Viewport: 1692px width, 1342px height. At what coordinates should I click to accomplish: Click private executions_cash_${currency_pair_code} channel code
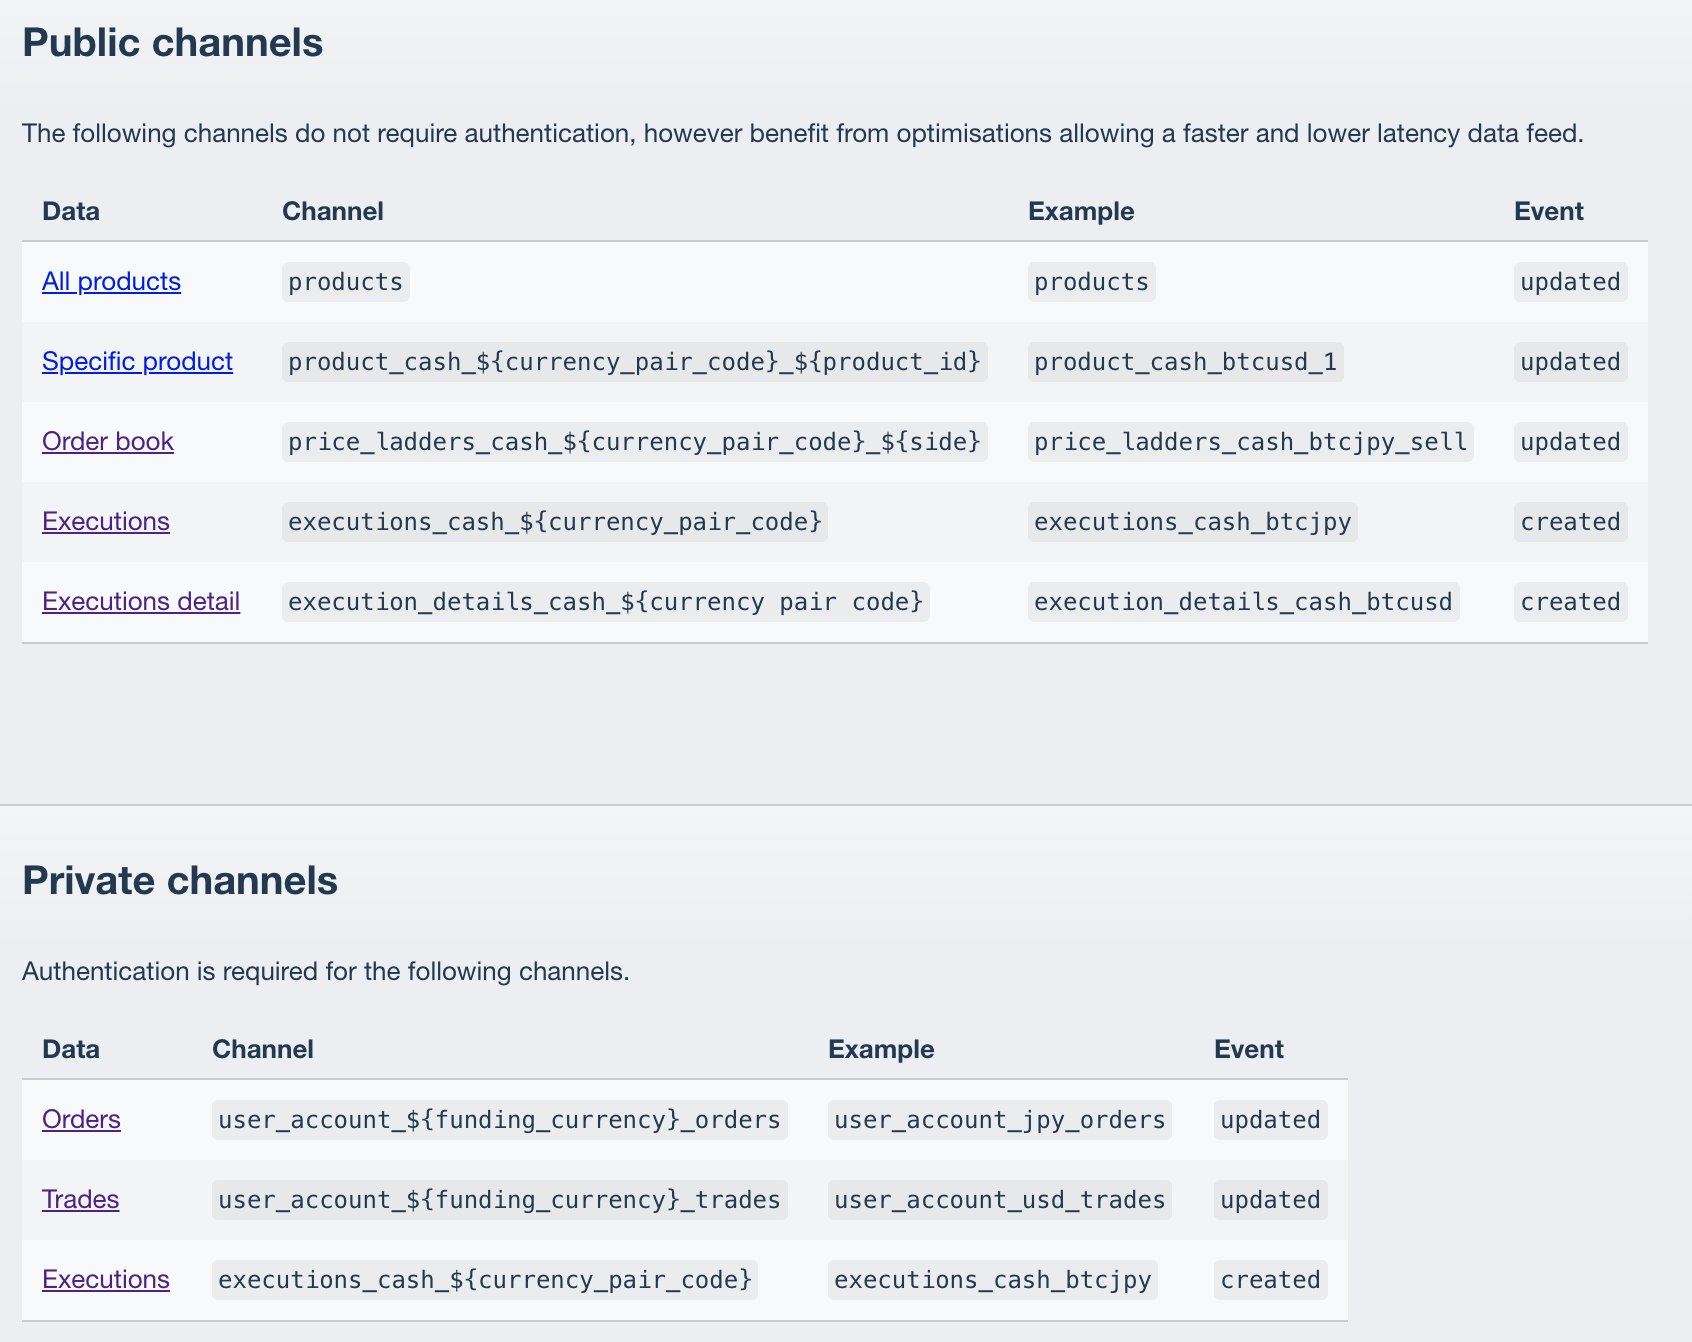[485, 1280]
